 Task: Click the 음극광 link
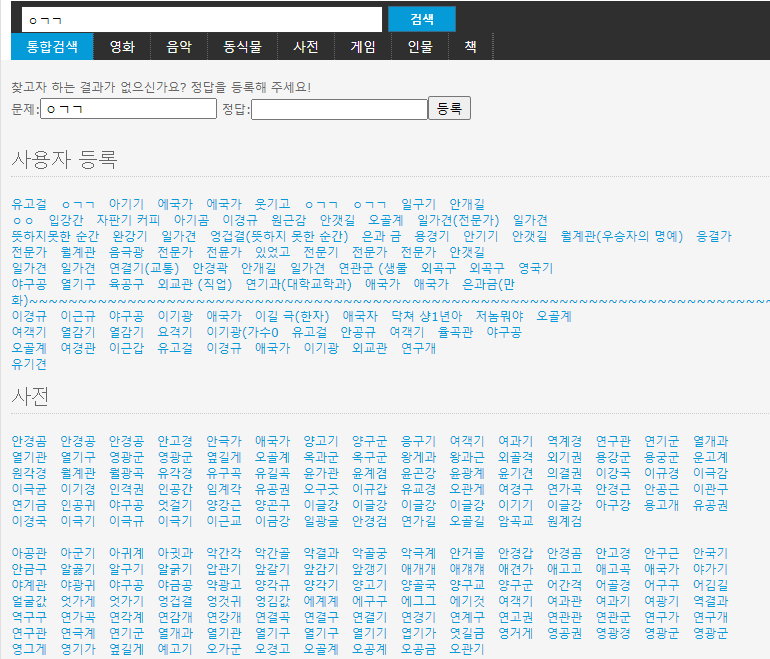[x=127, y=252]
